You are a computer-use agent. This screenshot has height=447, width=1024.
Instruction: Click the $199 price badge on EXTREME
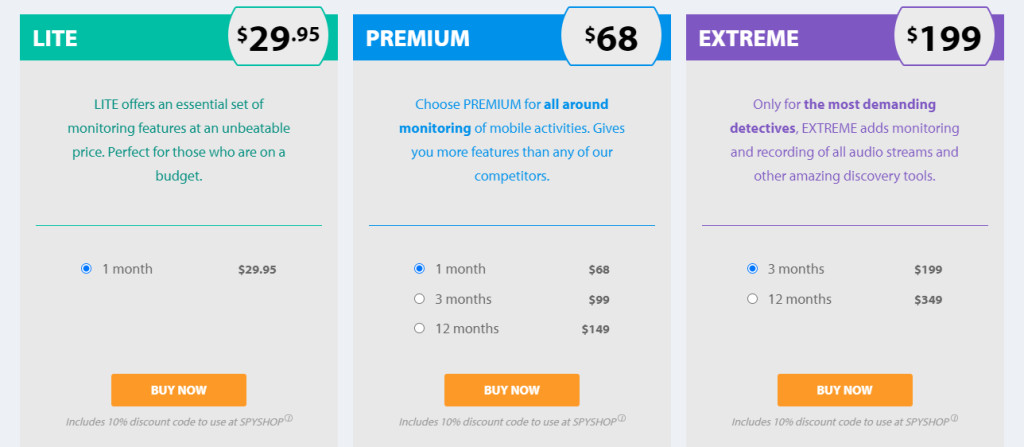point(944,37)
